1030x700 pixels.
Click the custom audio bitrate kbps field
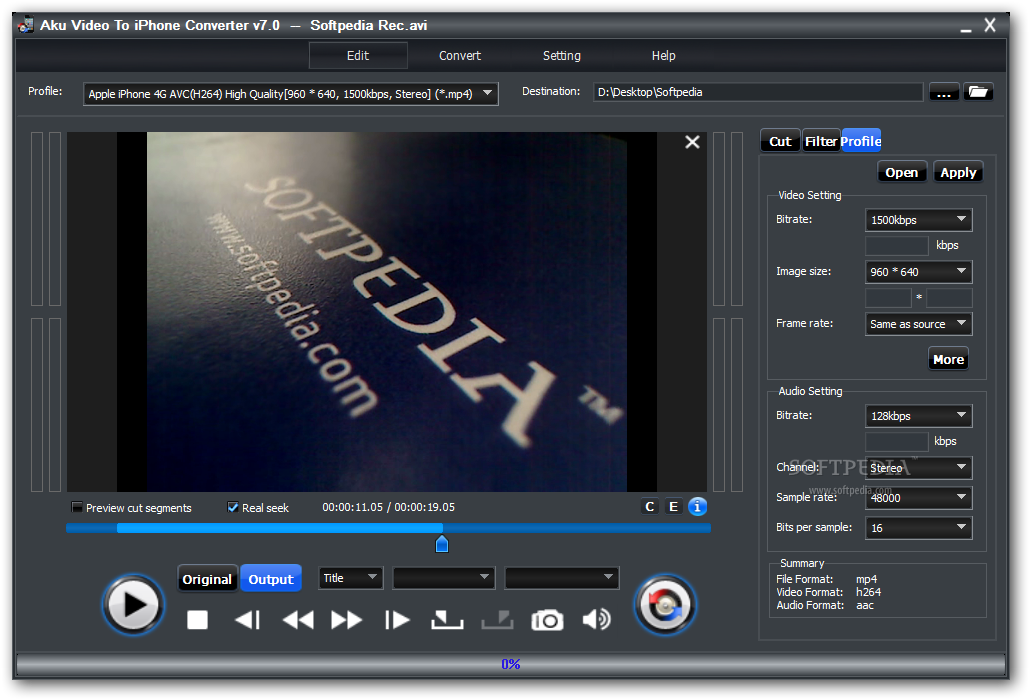(x=897, y=441)
